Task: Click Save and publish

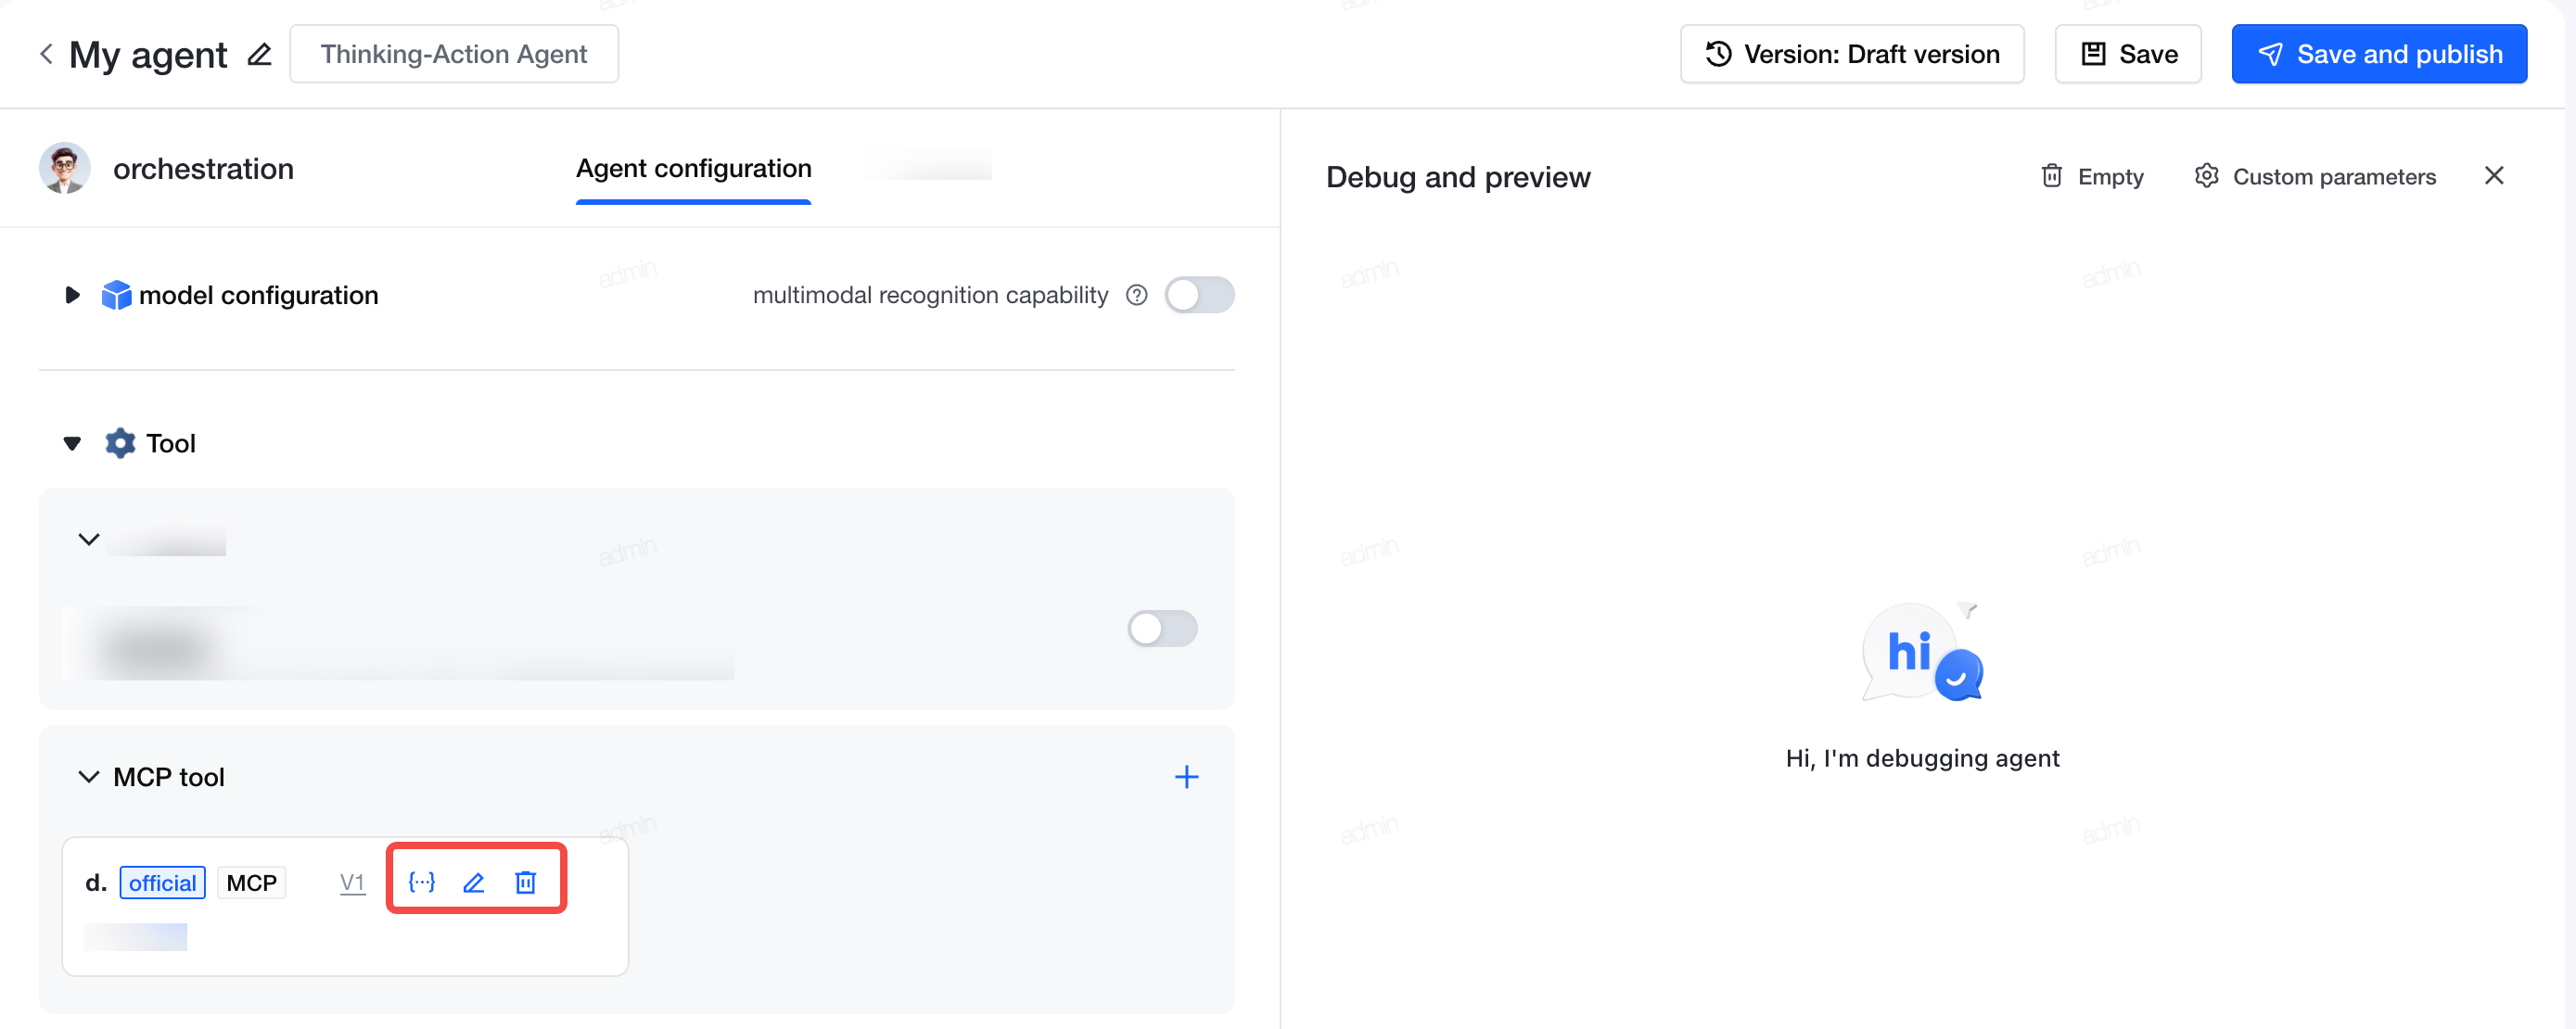Action: tap(2379, 54)
